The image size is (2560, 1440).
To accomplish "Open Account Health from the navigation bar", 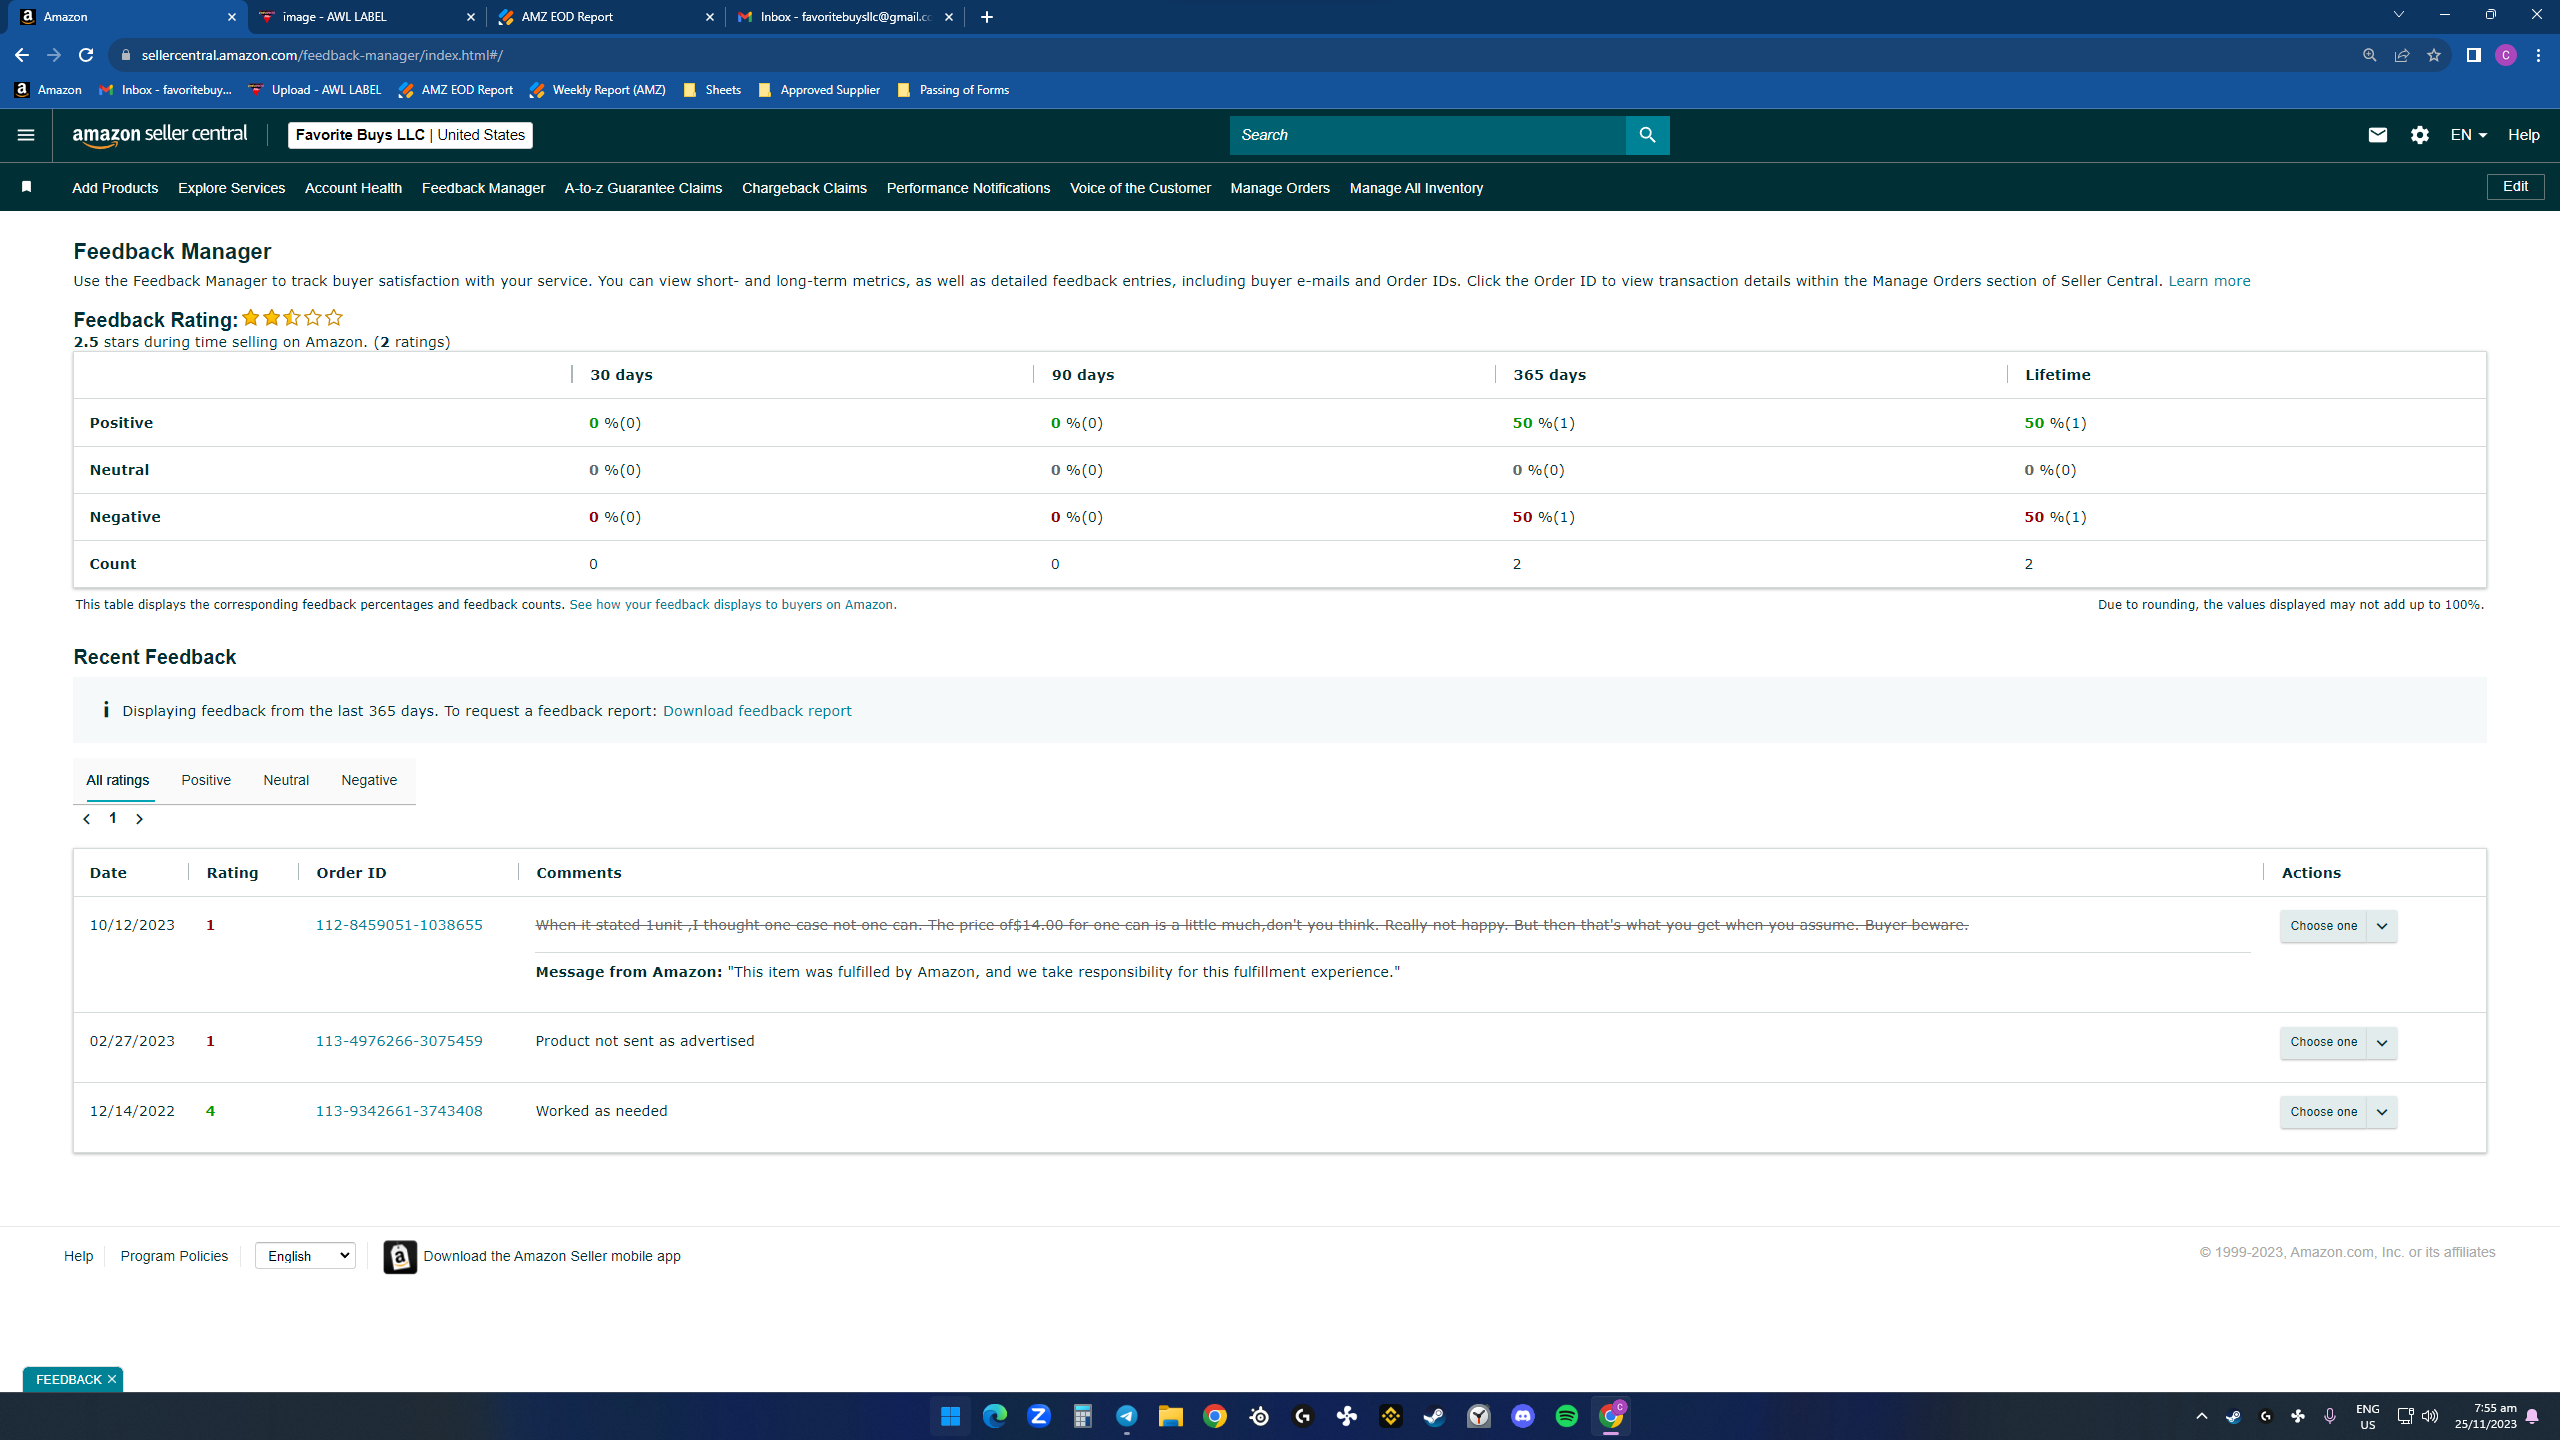I will point(353,188).
